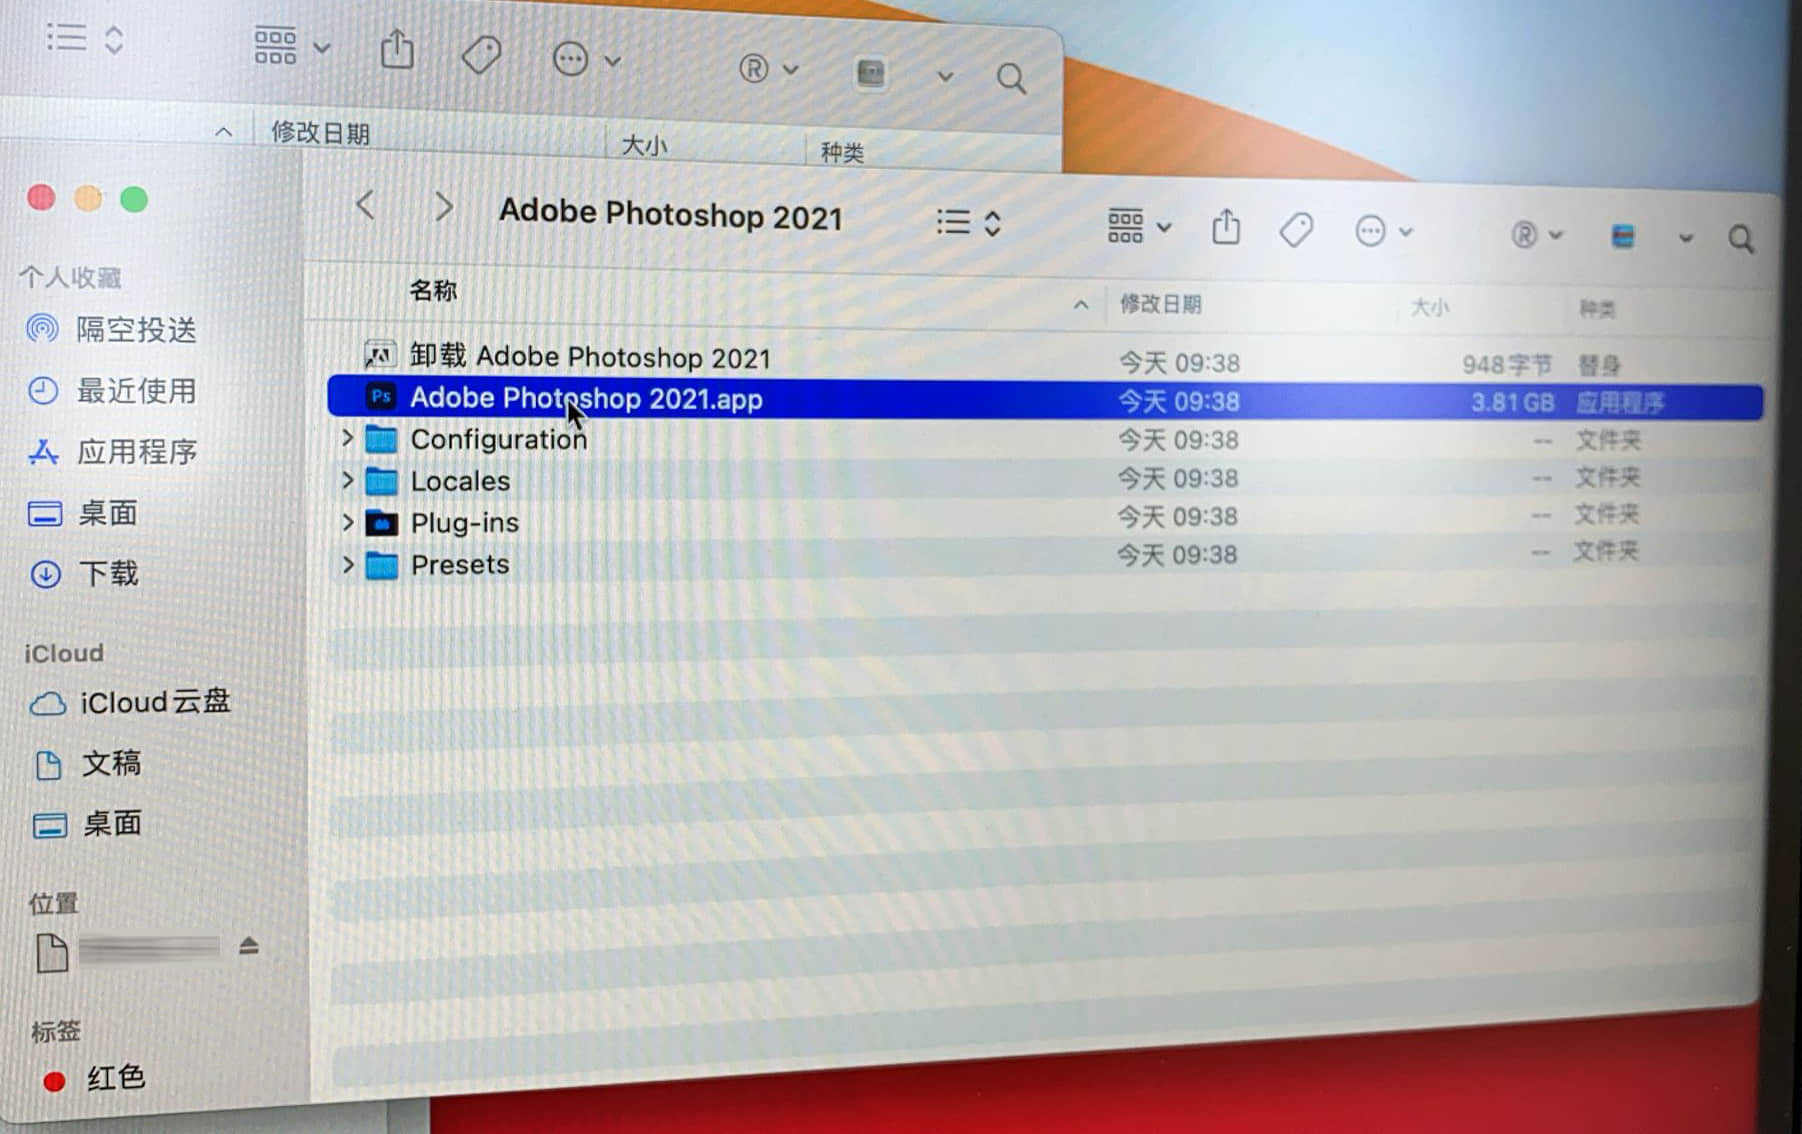
Task: Open 桌面 under 个人收藏 in sidebar
Action: (x=84, y=513)
